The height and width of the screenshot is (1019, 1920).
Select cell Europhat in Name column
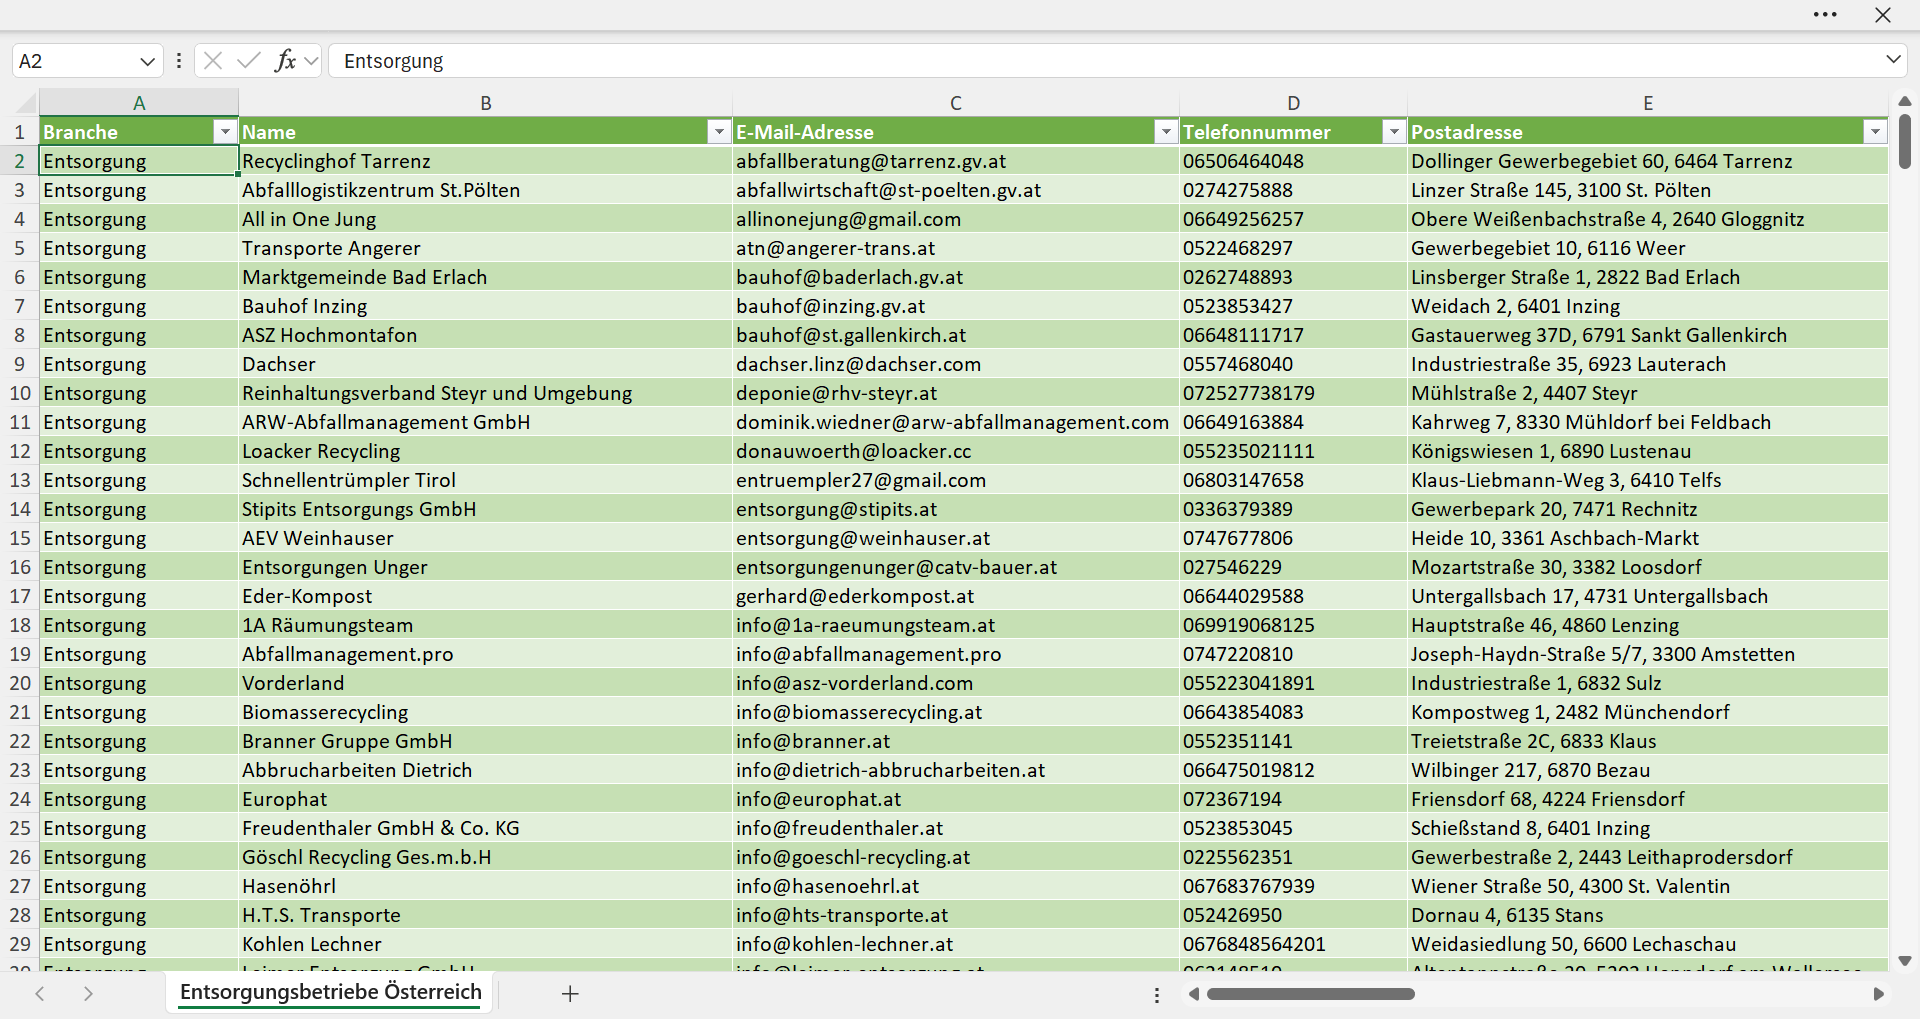click(x=486, y=799)
